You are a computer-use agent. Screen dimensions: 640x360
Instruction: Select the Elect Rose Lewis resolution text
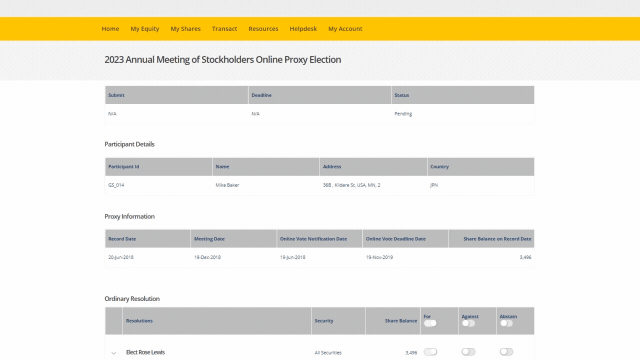point(145,352)
